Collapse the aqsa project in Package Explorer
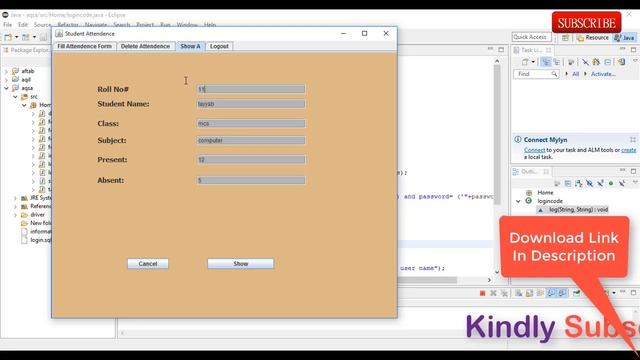 click(6, 88)
